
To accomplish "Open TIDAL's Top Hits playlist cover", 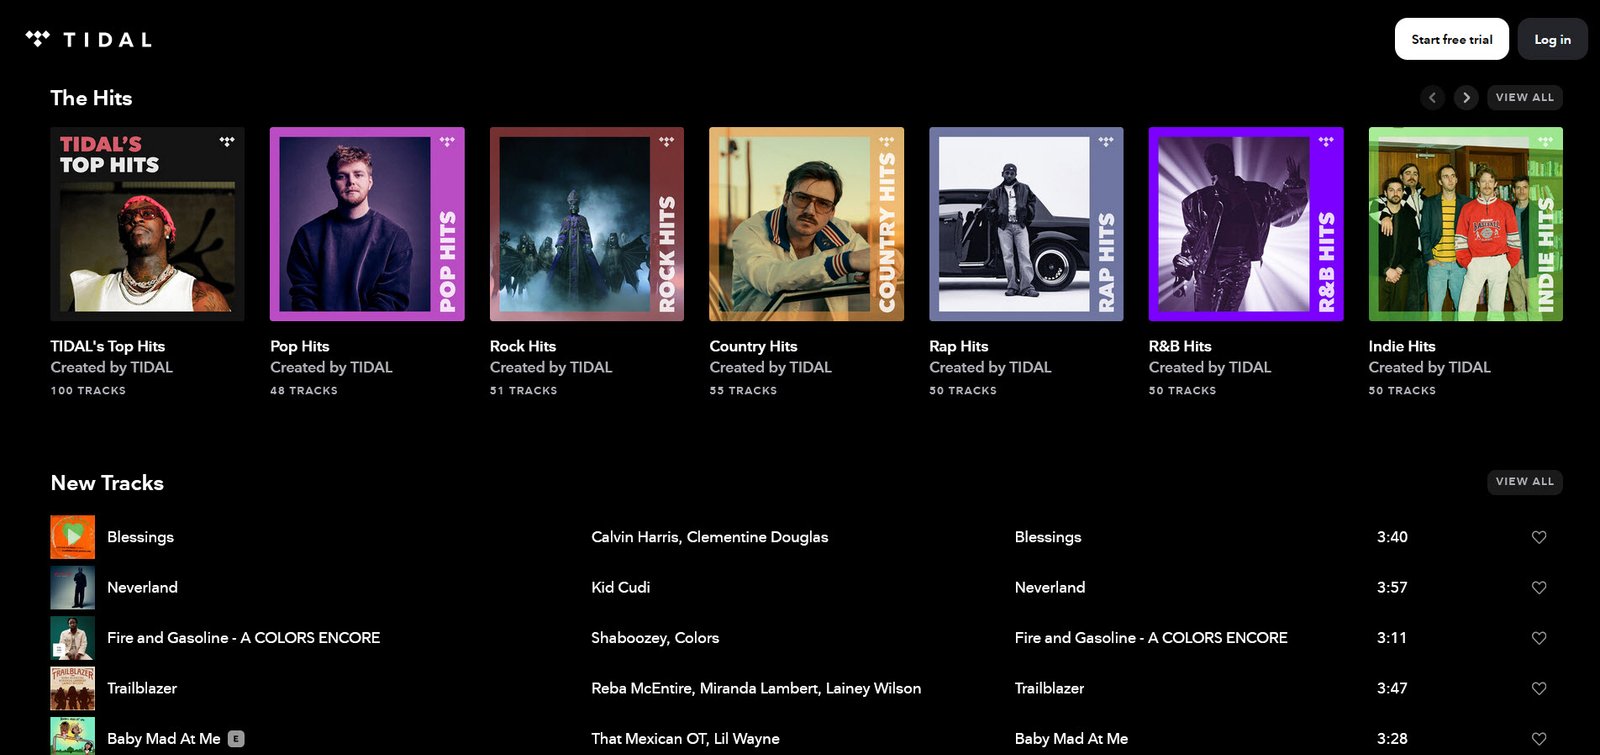I will coord(148,224).
